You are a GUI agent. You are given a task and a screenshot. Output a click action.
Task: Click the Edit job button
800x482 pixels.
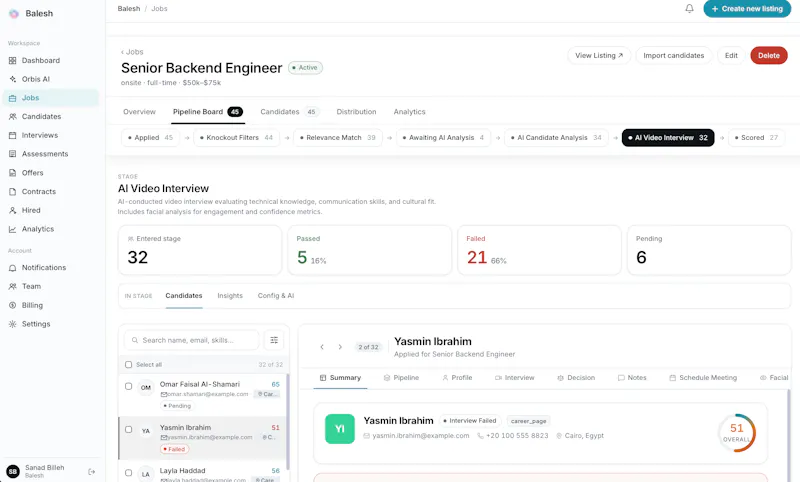731,56
